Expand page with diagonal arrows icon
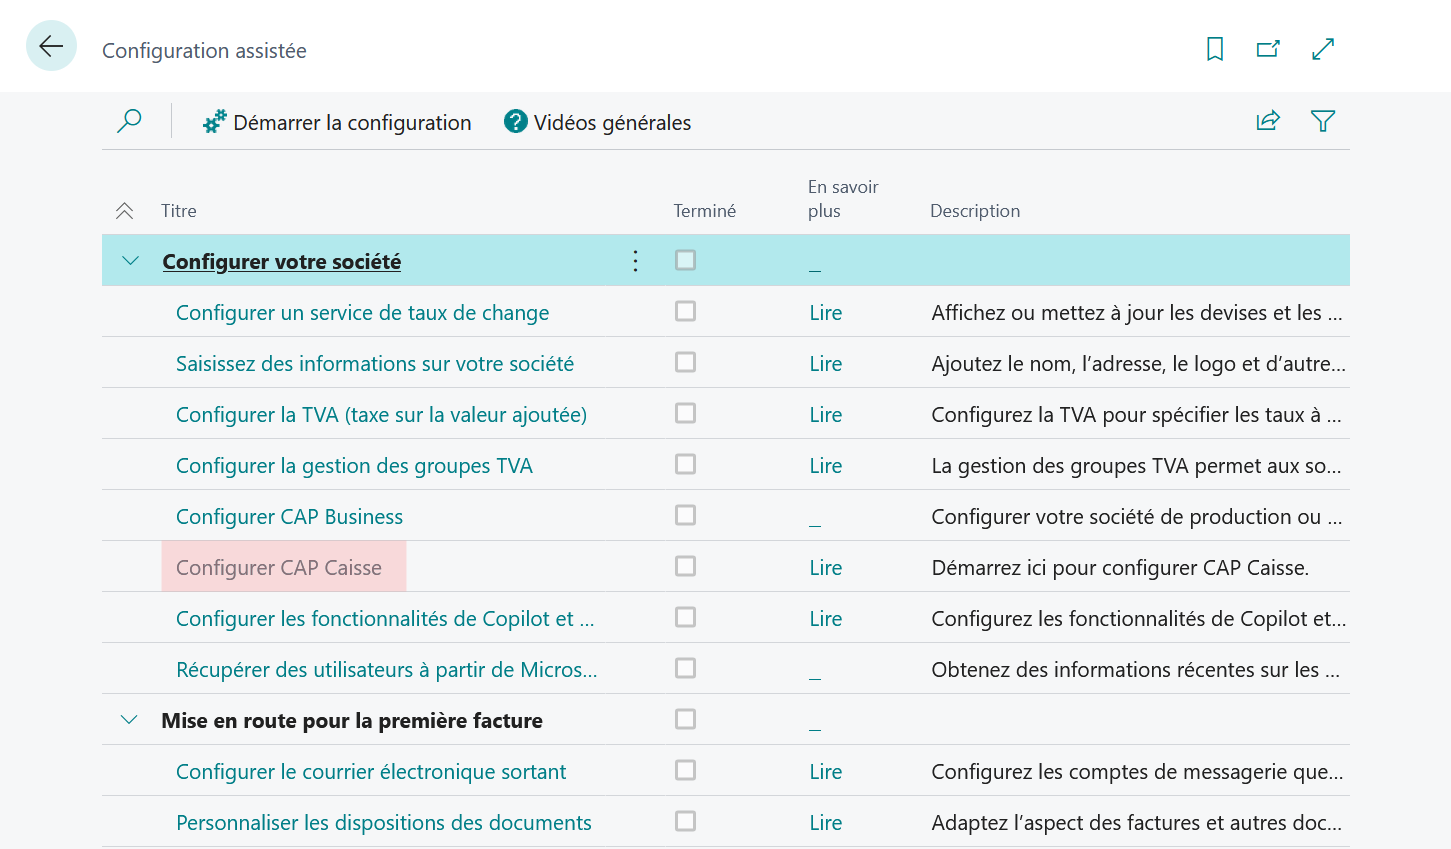This screenshot has height=849, width=1451. pos(1323,49)
